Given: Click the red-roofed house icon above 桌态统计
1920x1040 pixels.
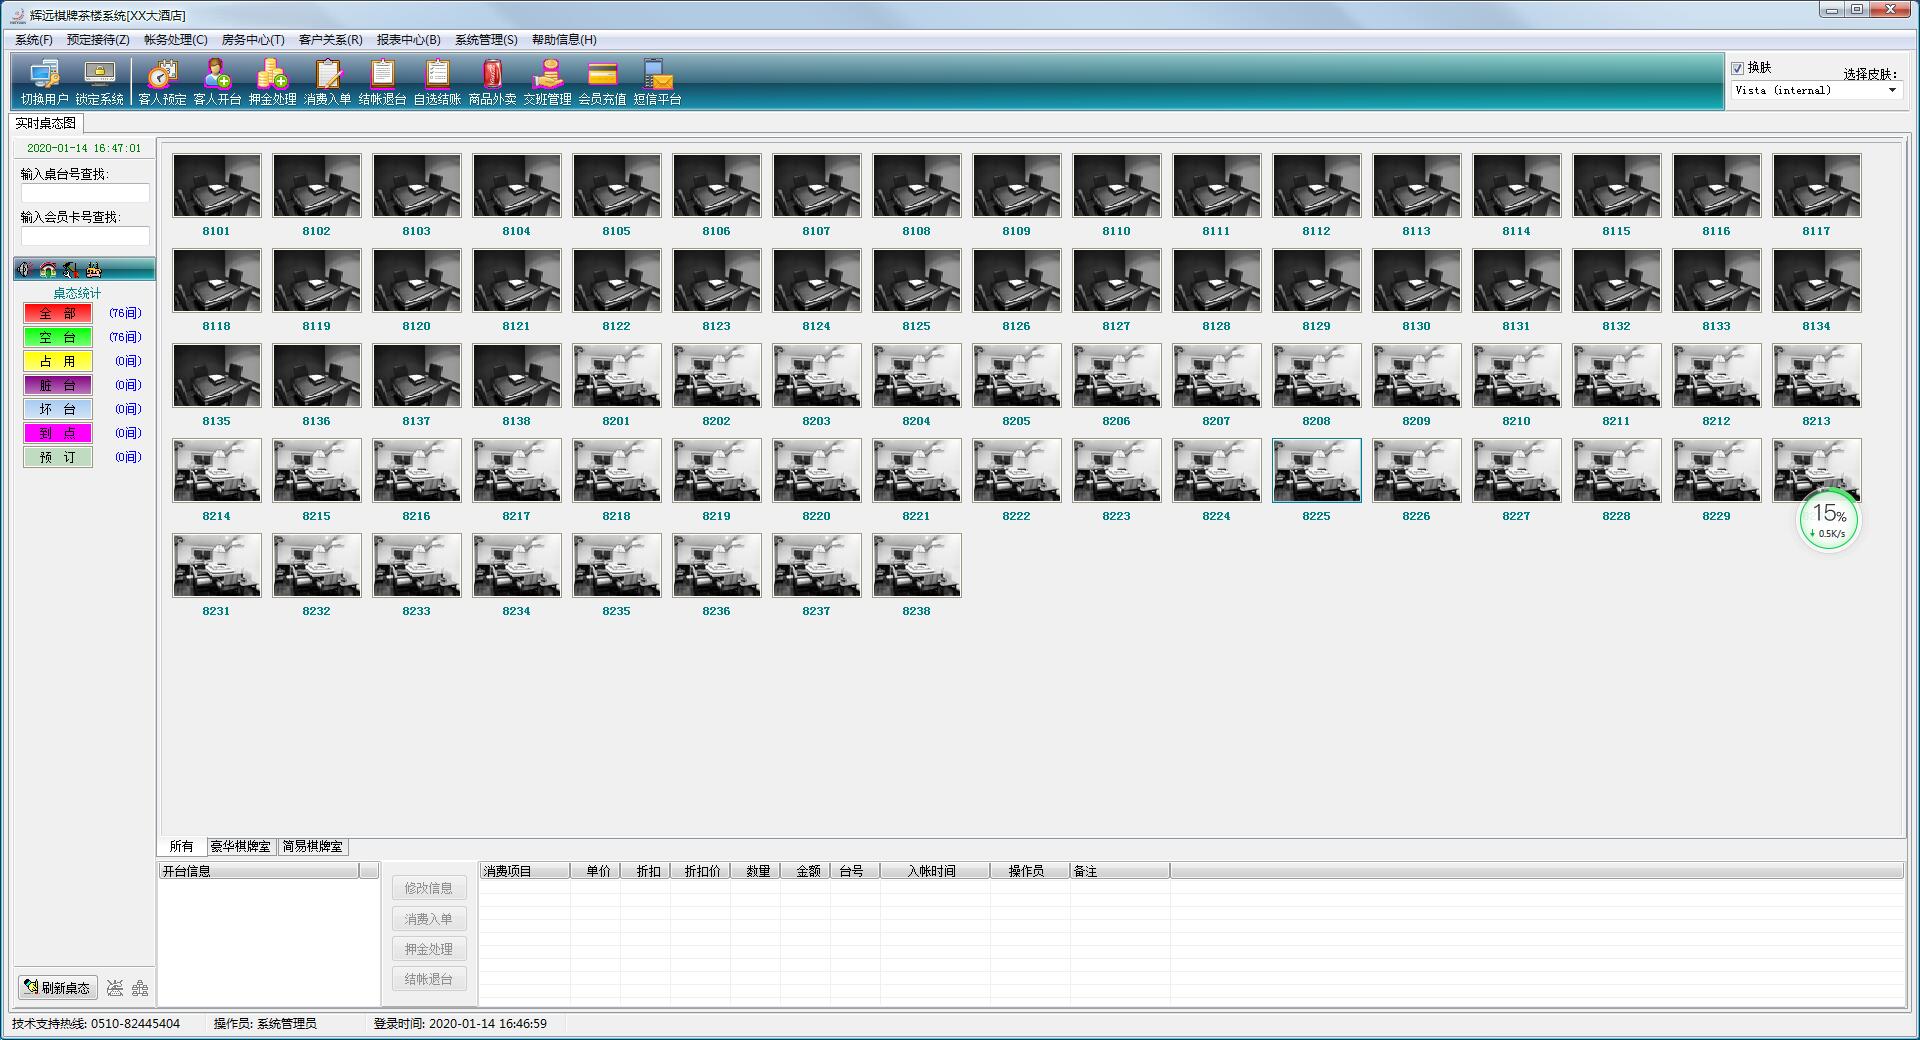Looking at the screenshot, I should pyautogui.click(x=48, y=269).
